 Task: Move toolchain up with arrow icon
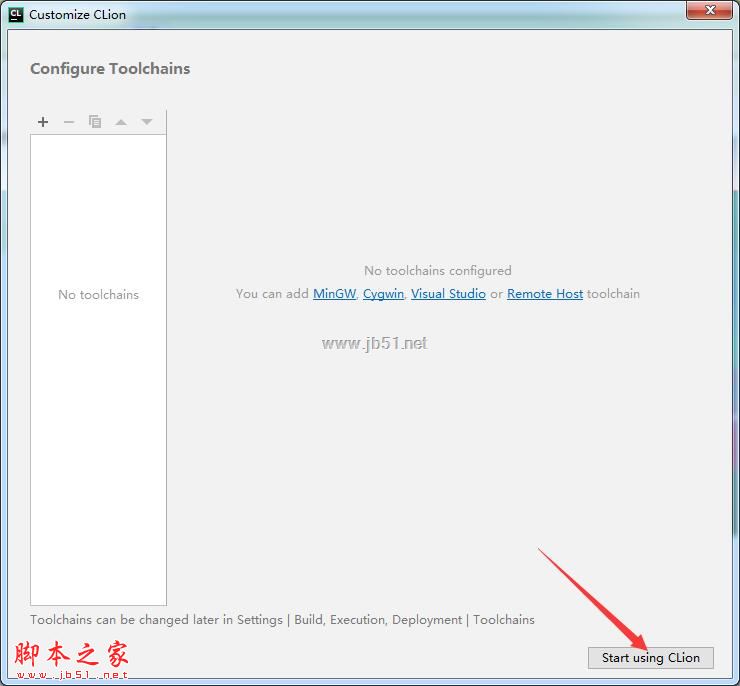tap(121, 122)
